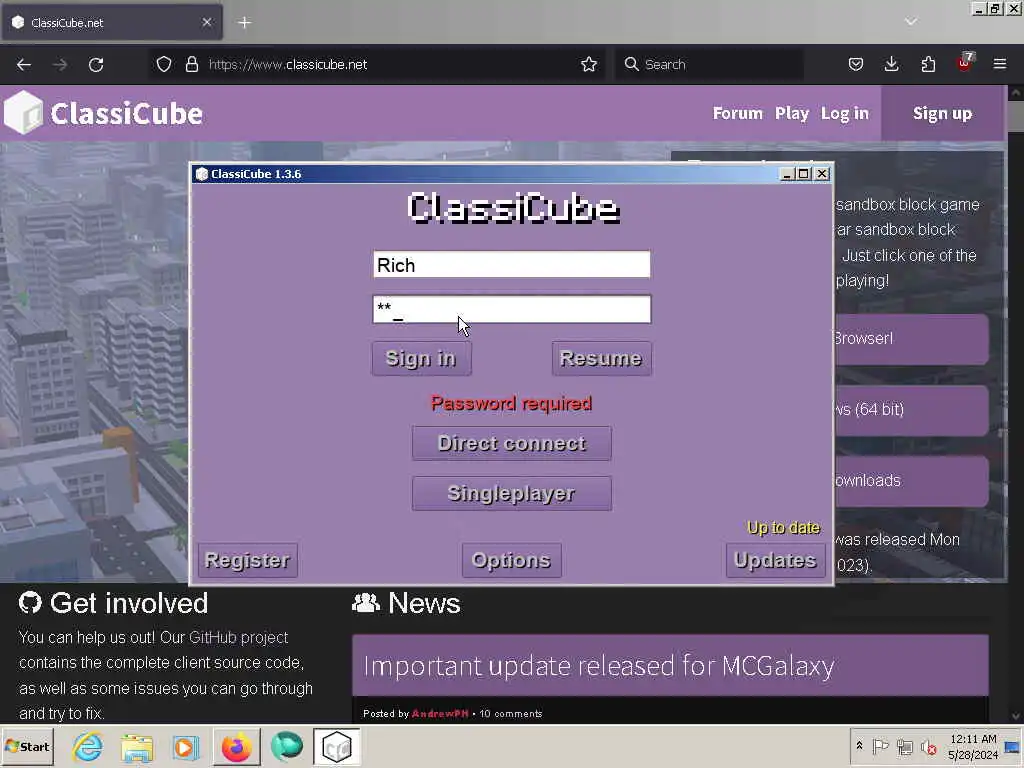The image size is (1024, 768).
Task: Click the Show desktop button
Action: click(x=1013, y=746)
